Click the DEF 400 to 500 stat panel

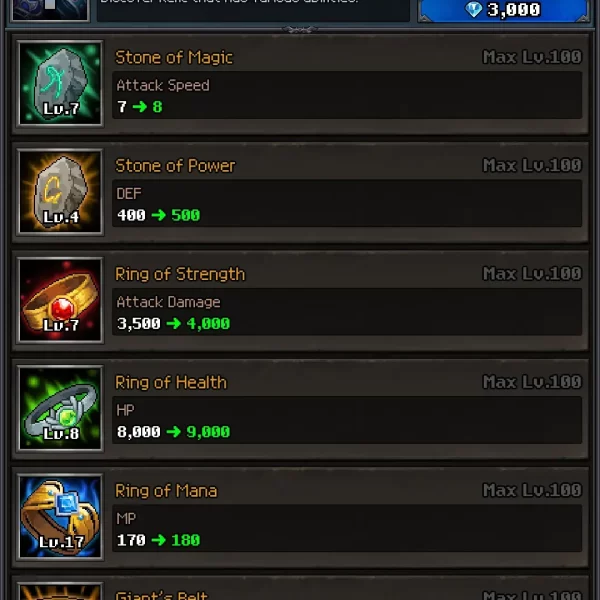tap(347, 203)
